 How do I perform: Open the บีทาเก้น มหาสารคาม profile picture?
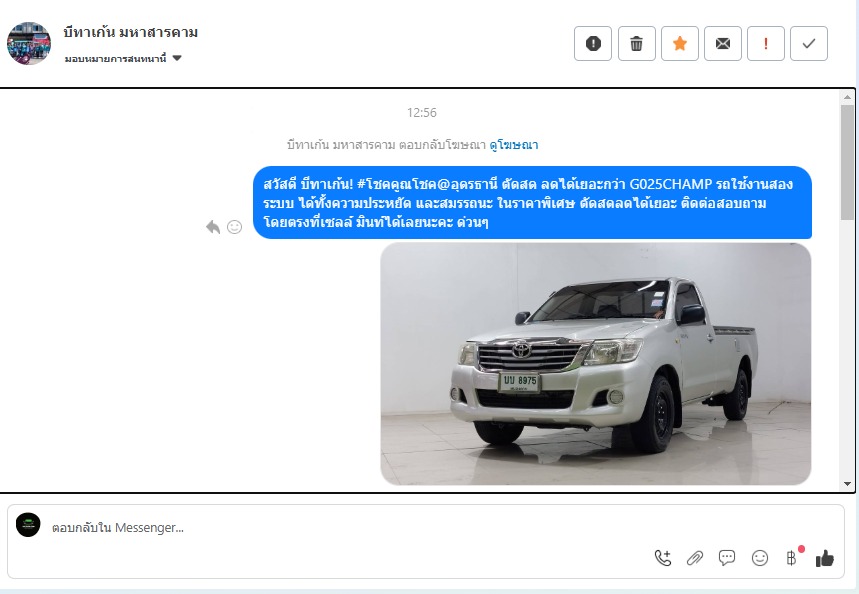29,43
